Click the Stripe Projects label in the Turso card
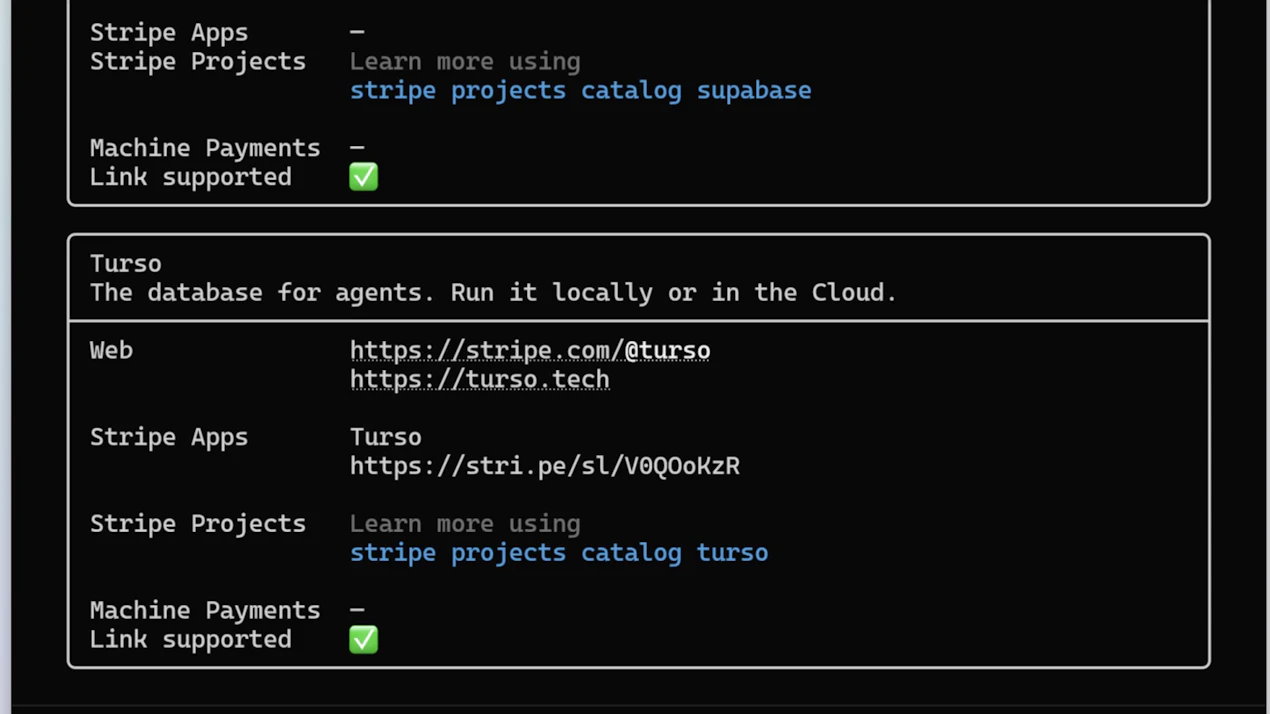Screen dimensions: 1270x714 click(198, 524)
